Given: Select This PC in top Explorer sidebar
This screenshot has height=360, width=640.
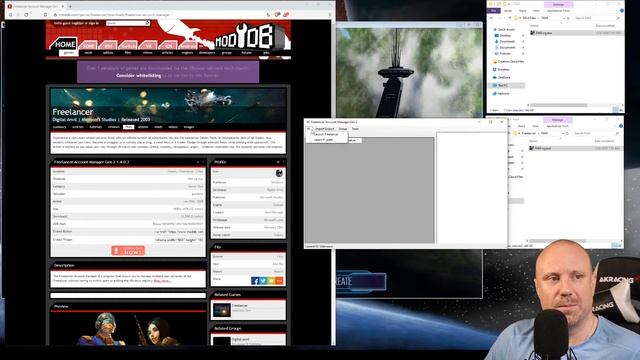Looking at the screenshot, I should (507, 85).
